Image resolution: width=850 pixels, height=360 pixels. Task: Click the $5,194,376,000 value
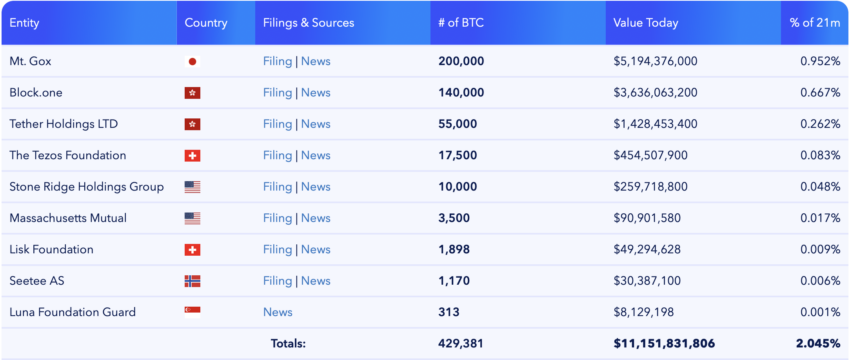pos(655,61)
